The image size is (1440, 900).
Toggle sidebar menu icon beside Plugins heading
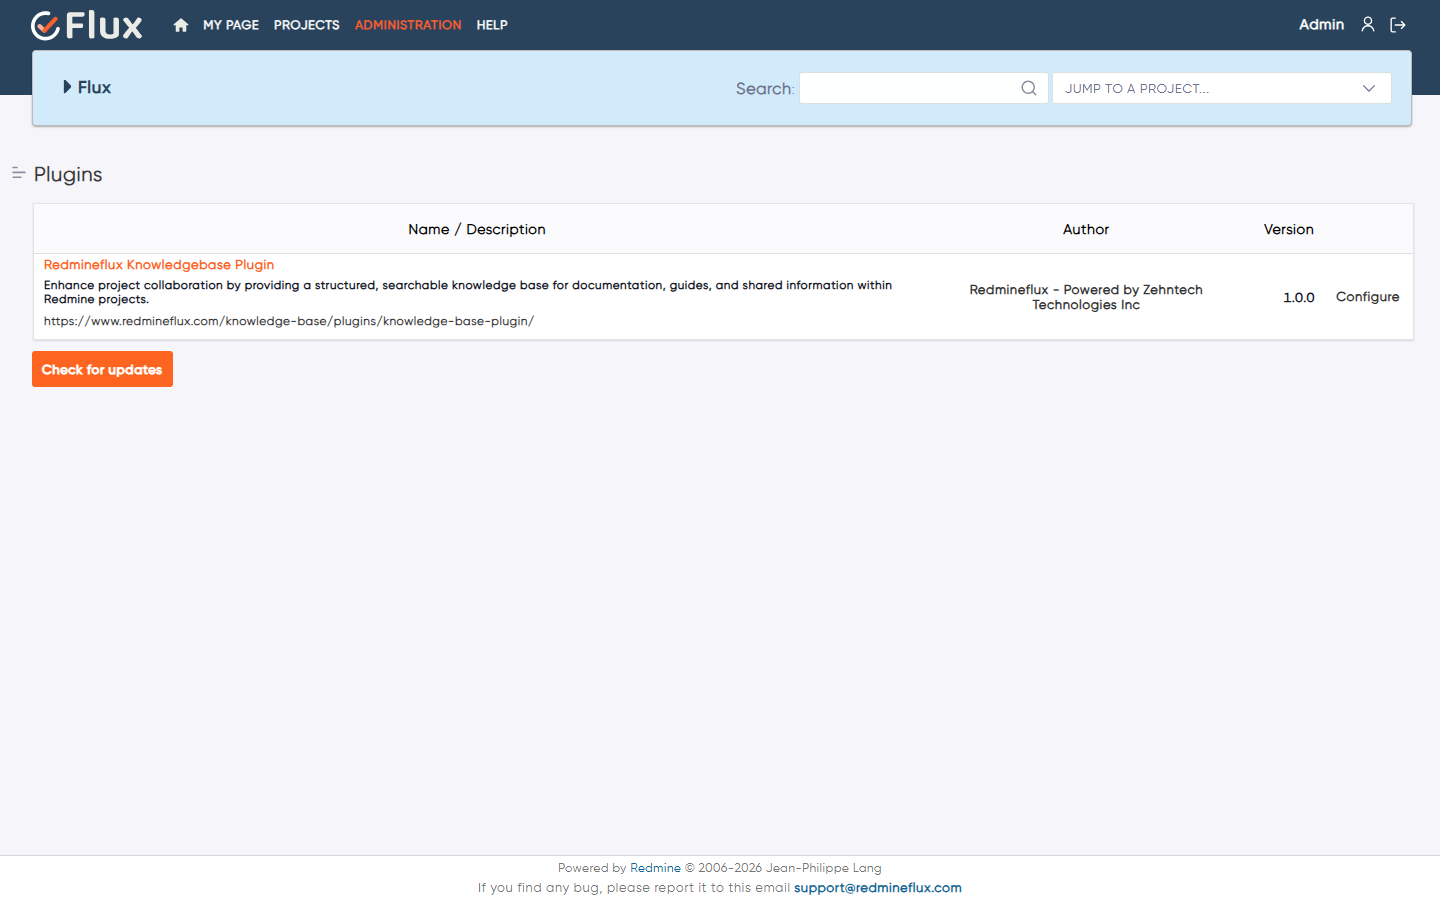point(18,173)
